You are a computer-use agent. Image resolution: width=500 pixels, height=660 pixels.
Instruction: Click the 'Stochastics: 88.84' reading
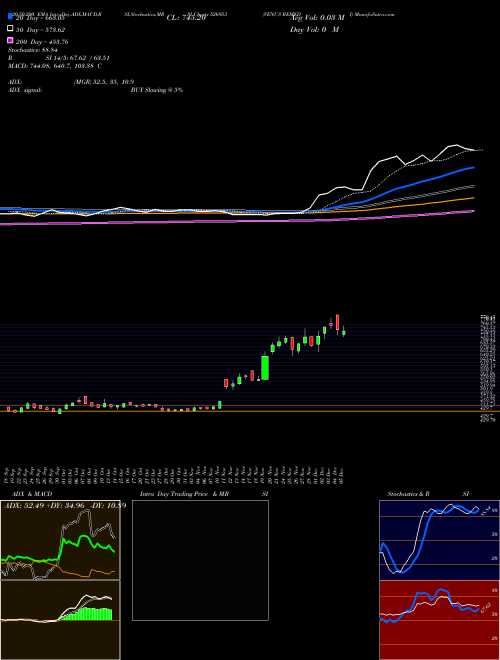(32, 50)
